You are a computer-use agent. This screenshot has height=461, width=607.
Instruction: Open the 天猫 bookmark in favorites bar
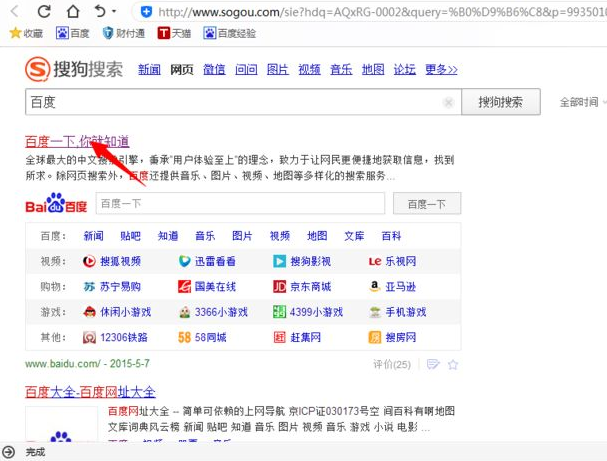pos(174,33)
